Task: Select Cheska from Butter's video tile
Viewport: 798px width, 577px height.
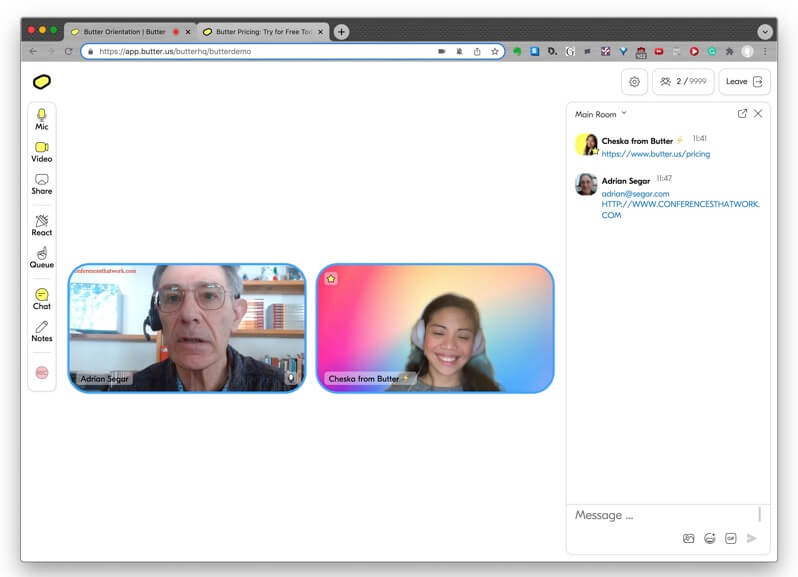Action: tap(435, 328)
